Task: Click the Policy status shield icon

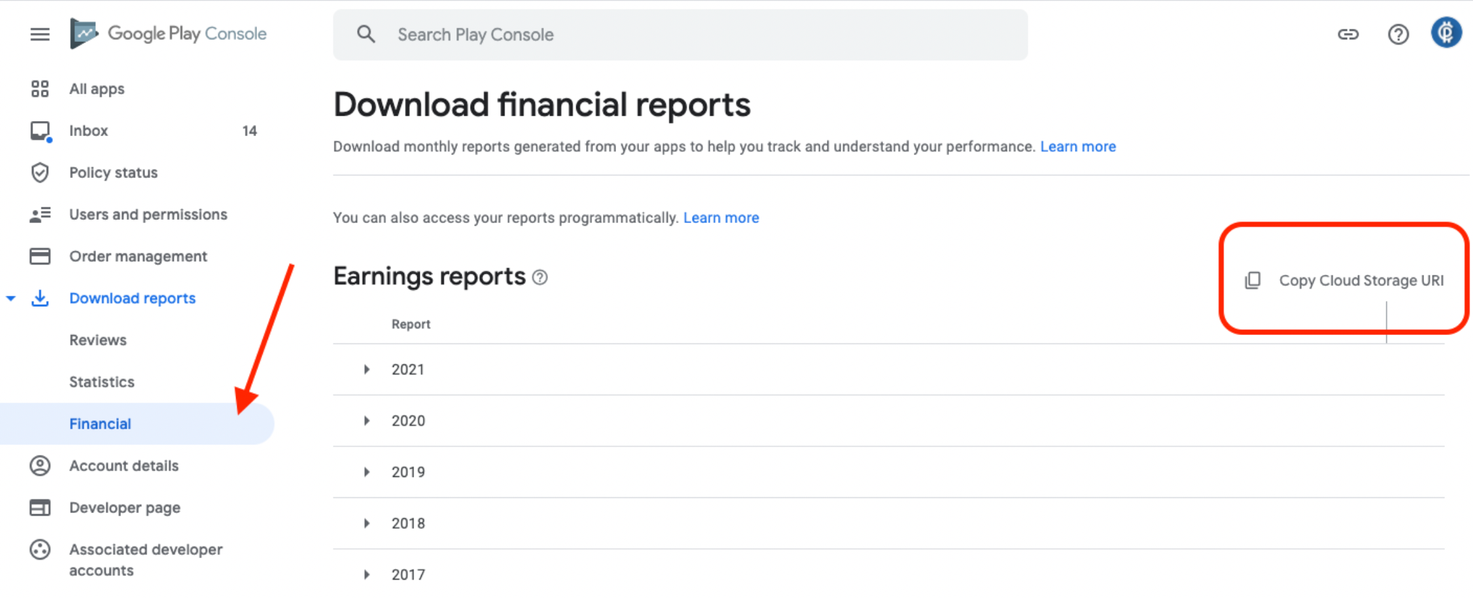Action: [x=40, y=173]
